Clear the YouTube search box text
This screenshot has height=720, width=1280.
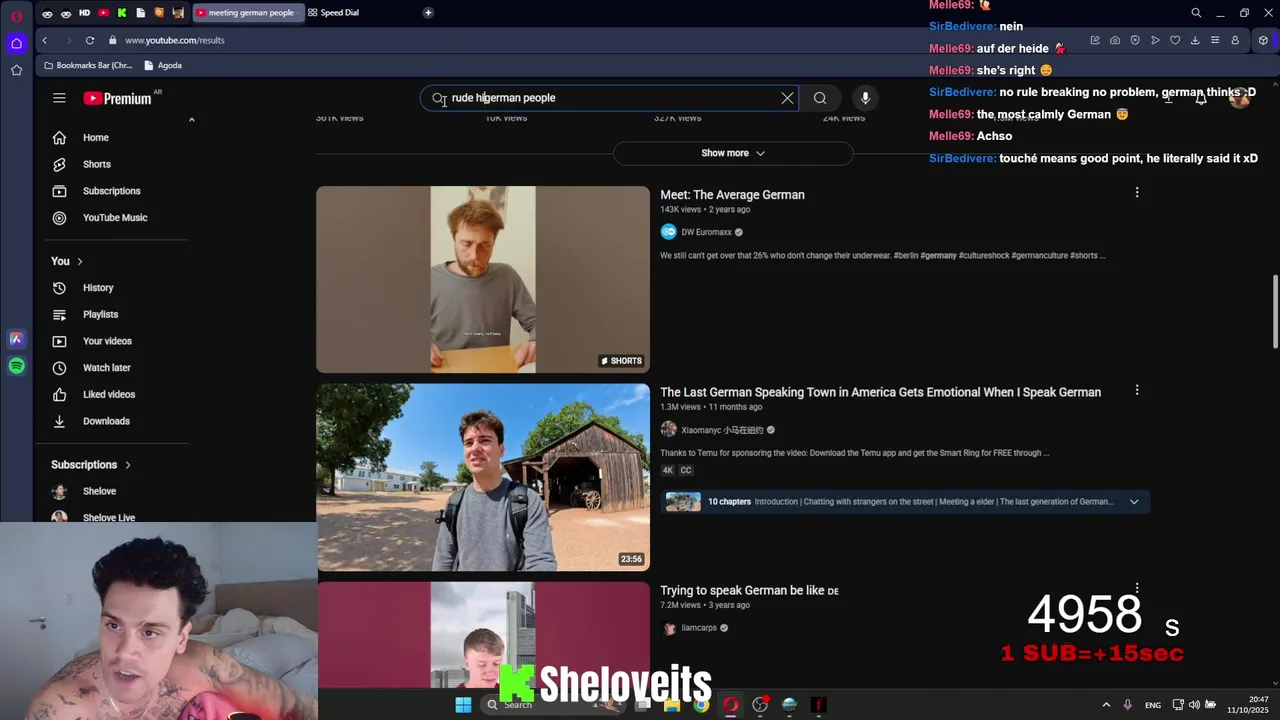(787, 98)
